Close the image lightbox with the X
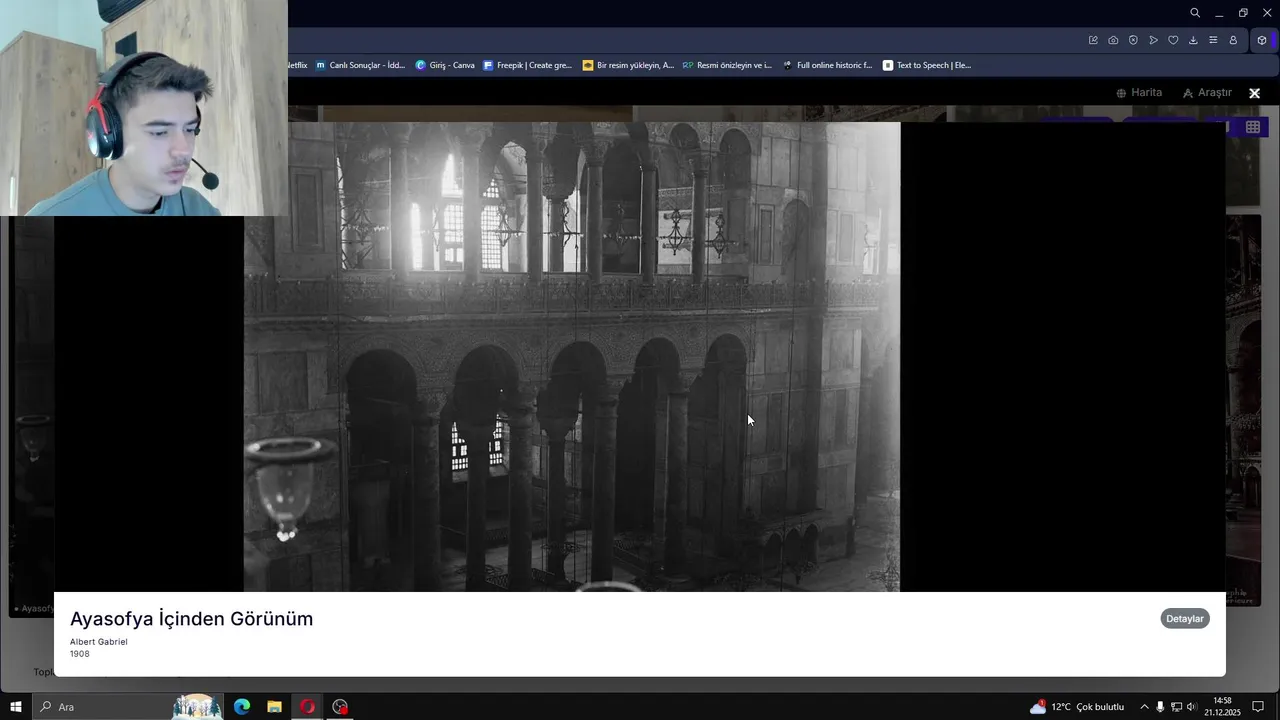The height and width of the screenshot is (720, 1280). (x=1254, y=93)
